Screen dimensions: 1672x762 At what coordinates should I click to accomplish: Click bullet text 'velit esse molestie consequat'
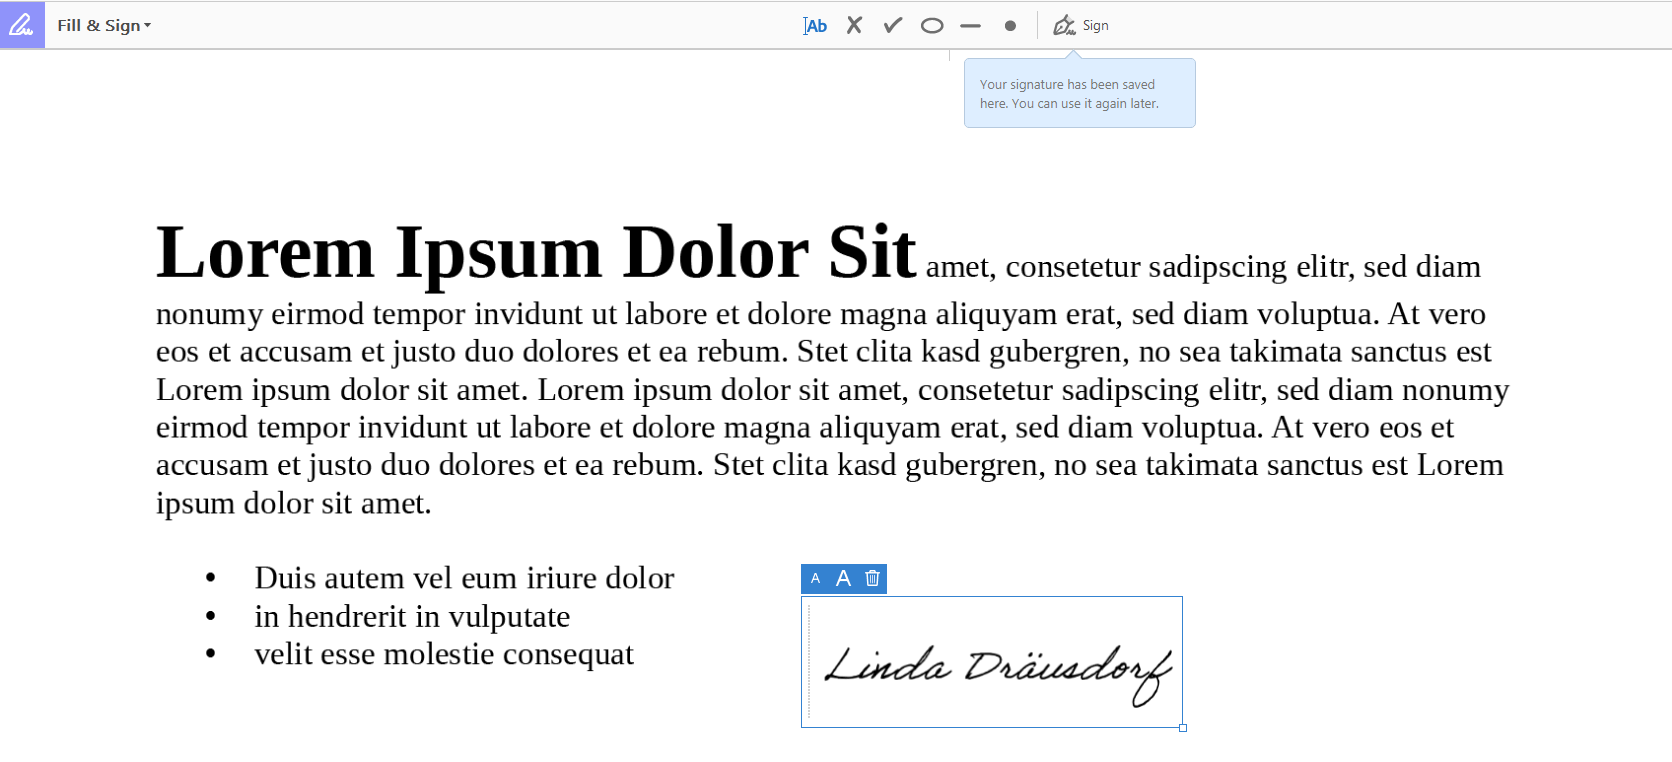444,654
